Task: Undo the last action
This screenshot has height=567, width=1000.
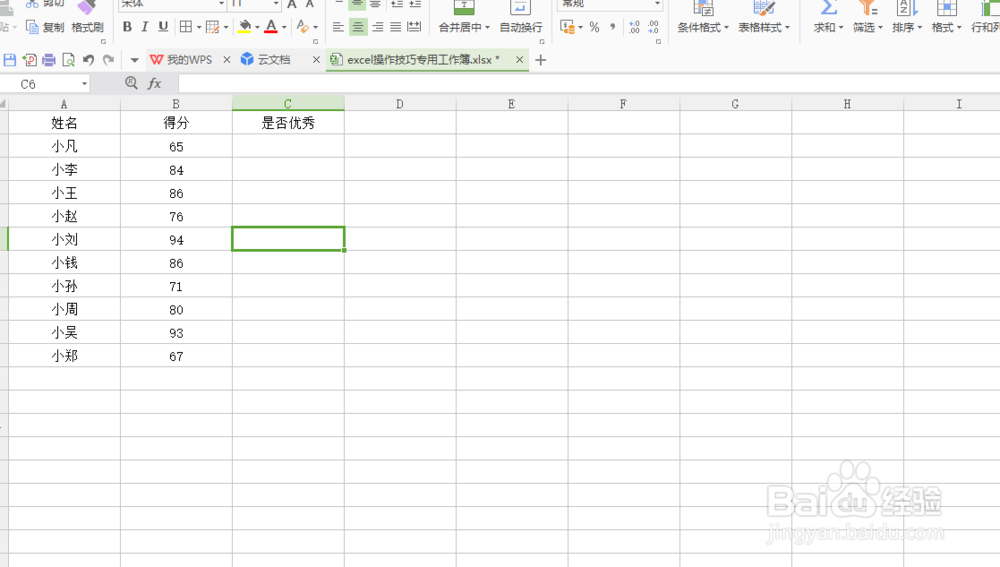Action: click(89, 60)
